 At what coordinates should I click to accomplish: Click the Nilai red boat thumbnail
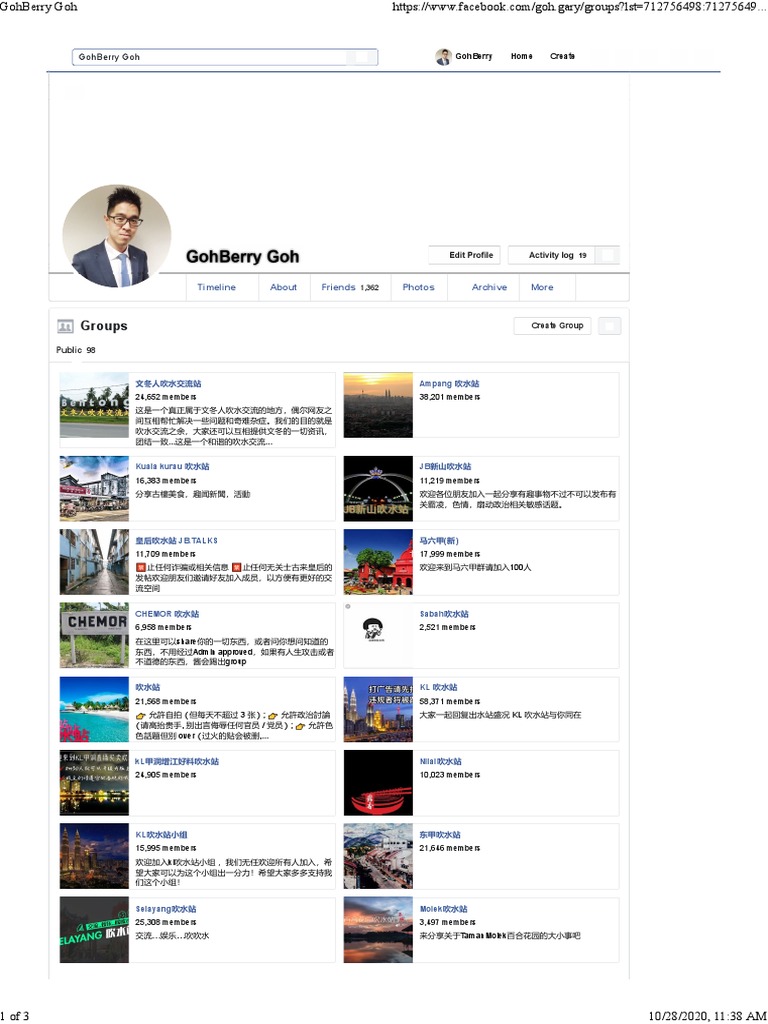378,783
